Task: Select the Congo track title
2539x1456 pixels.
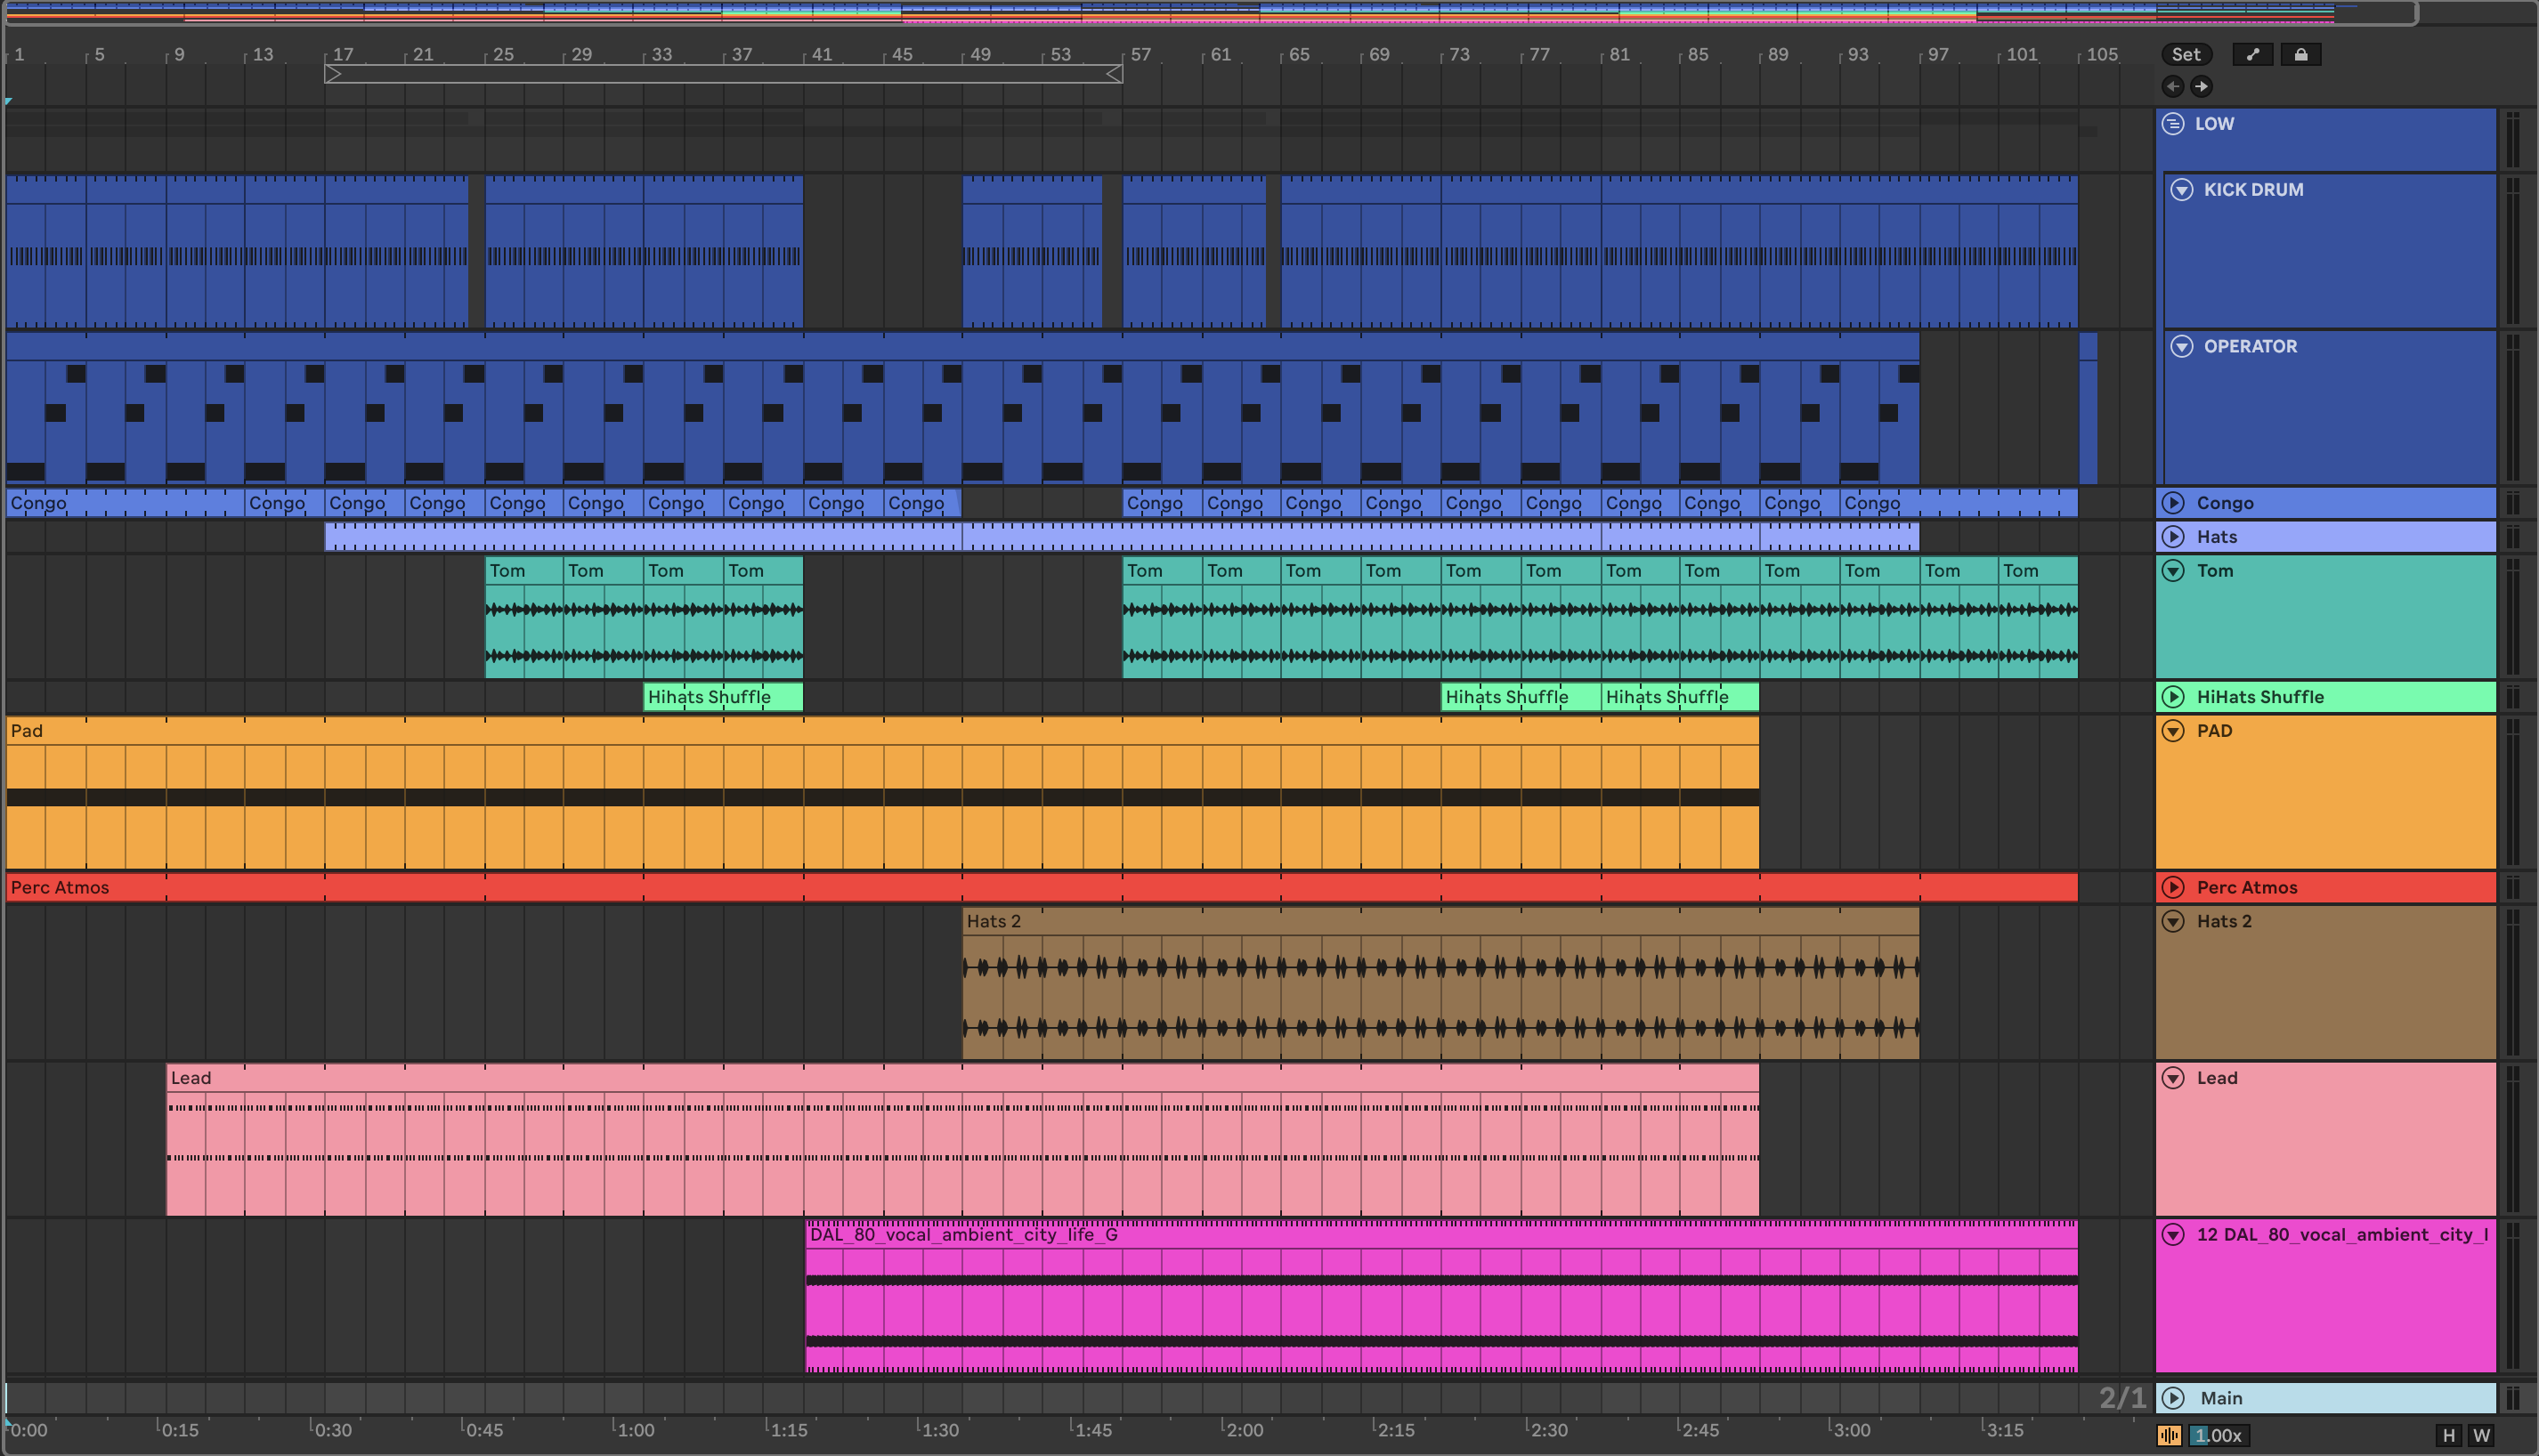Action: [2225, 503]
